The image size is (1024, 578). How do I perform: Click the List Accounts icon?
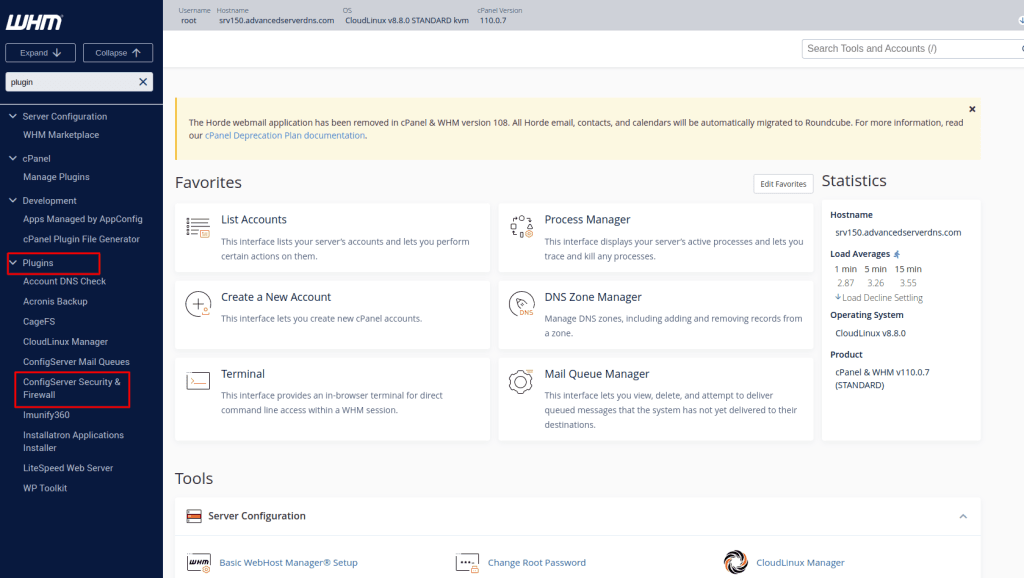coord(198,227)
